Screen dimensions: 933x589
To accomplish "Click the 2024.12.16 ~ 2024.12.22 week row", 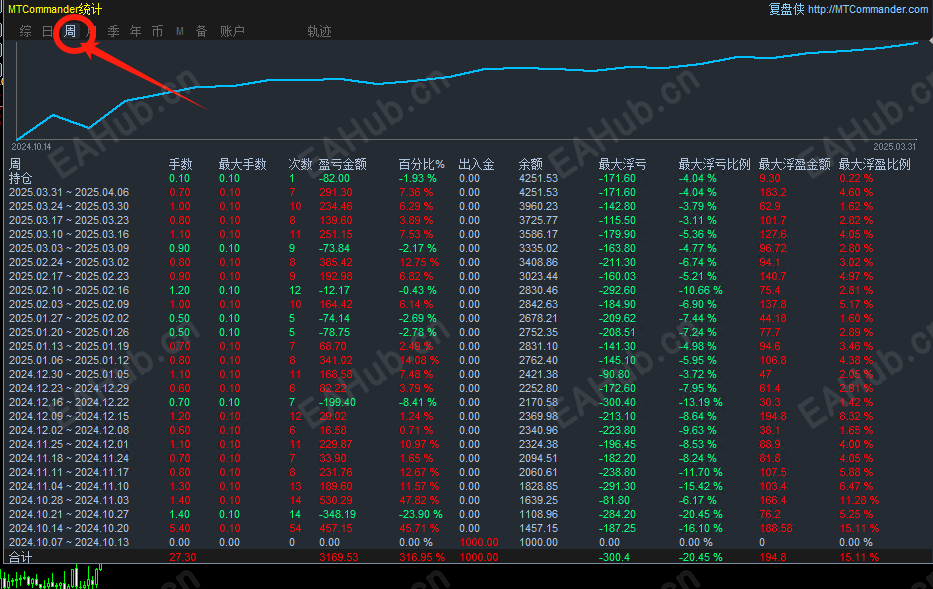I will click(466, 402).
